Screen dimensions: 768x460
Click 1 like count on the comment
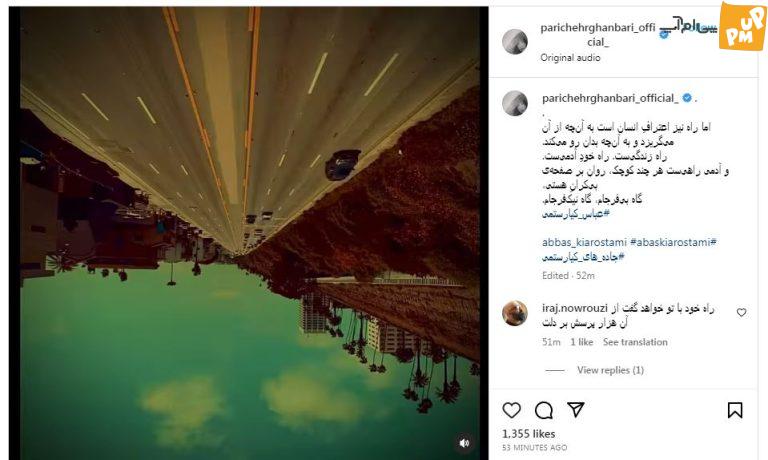(581, 342)
